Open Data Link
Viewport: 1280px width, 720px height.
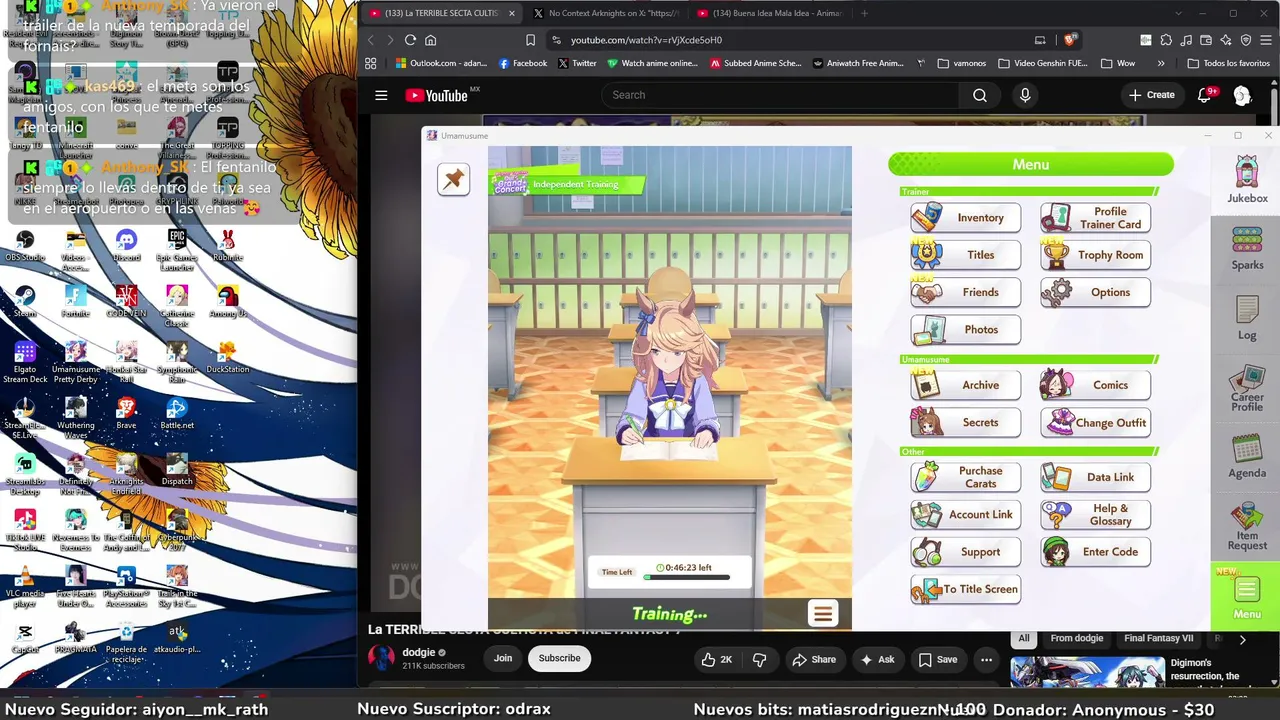[x=1096, y=477]
